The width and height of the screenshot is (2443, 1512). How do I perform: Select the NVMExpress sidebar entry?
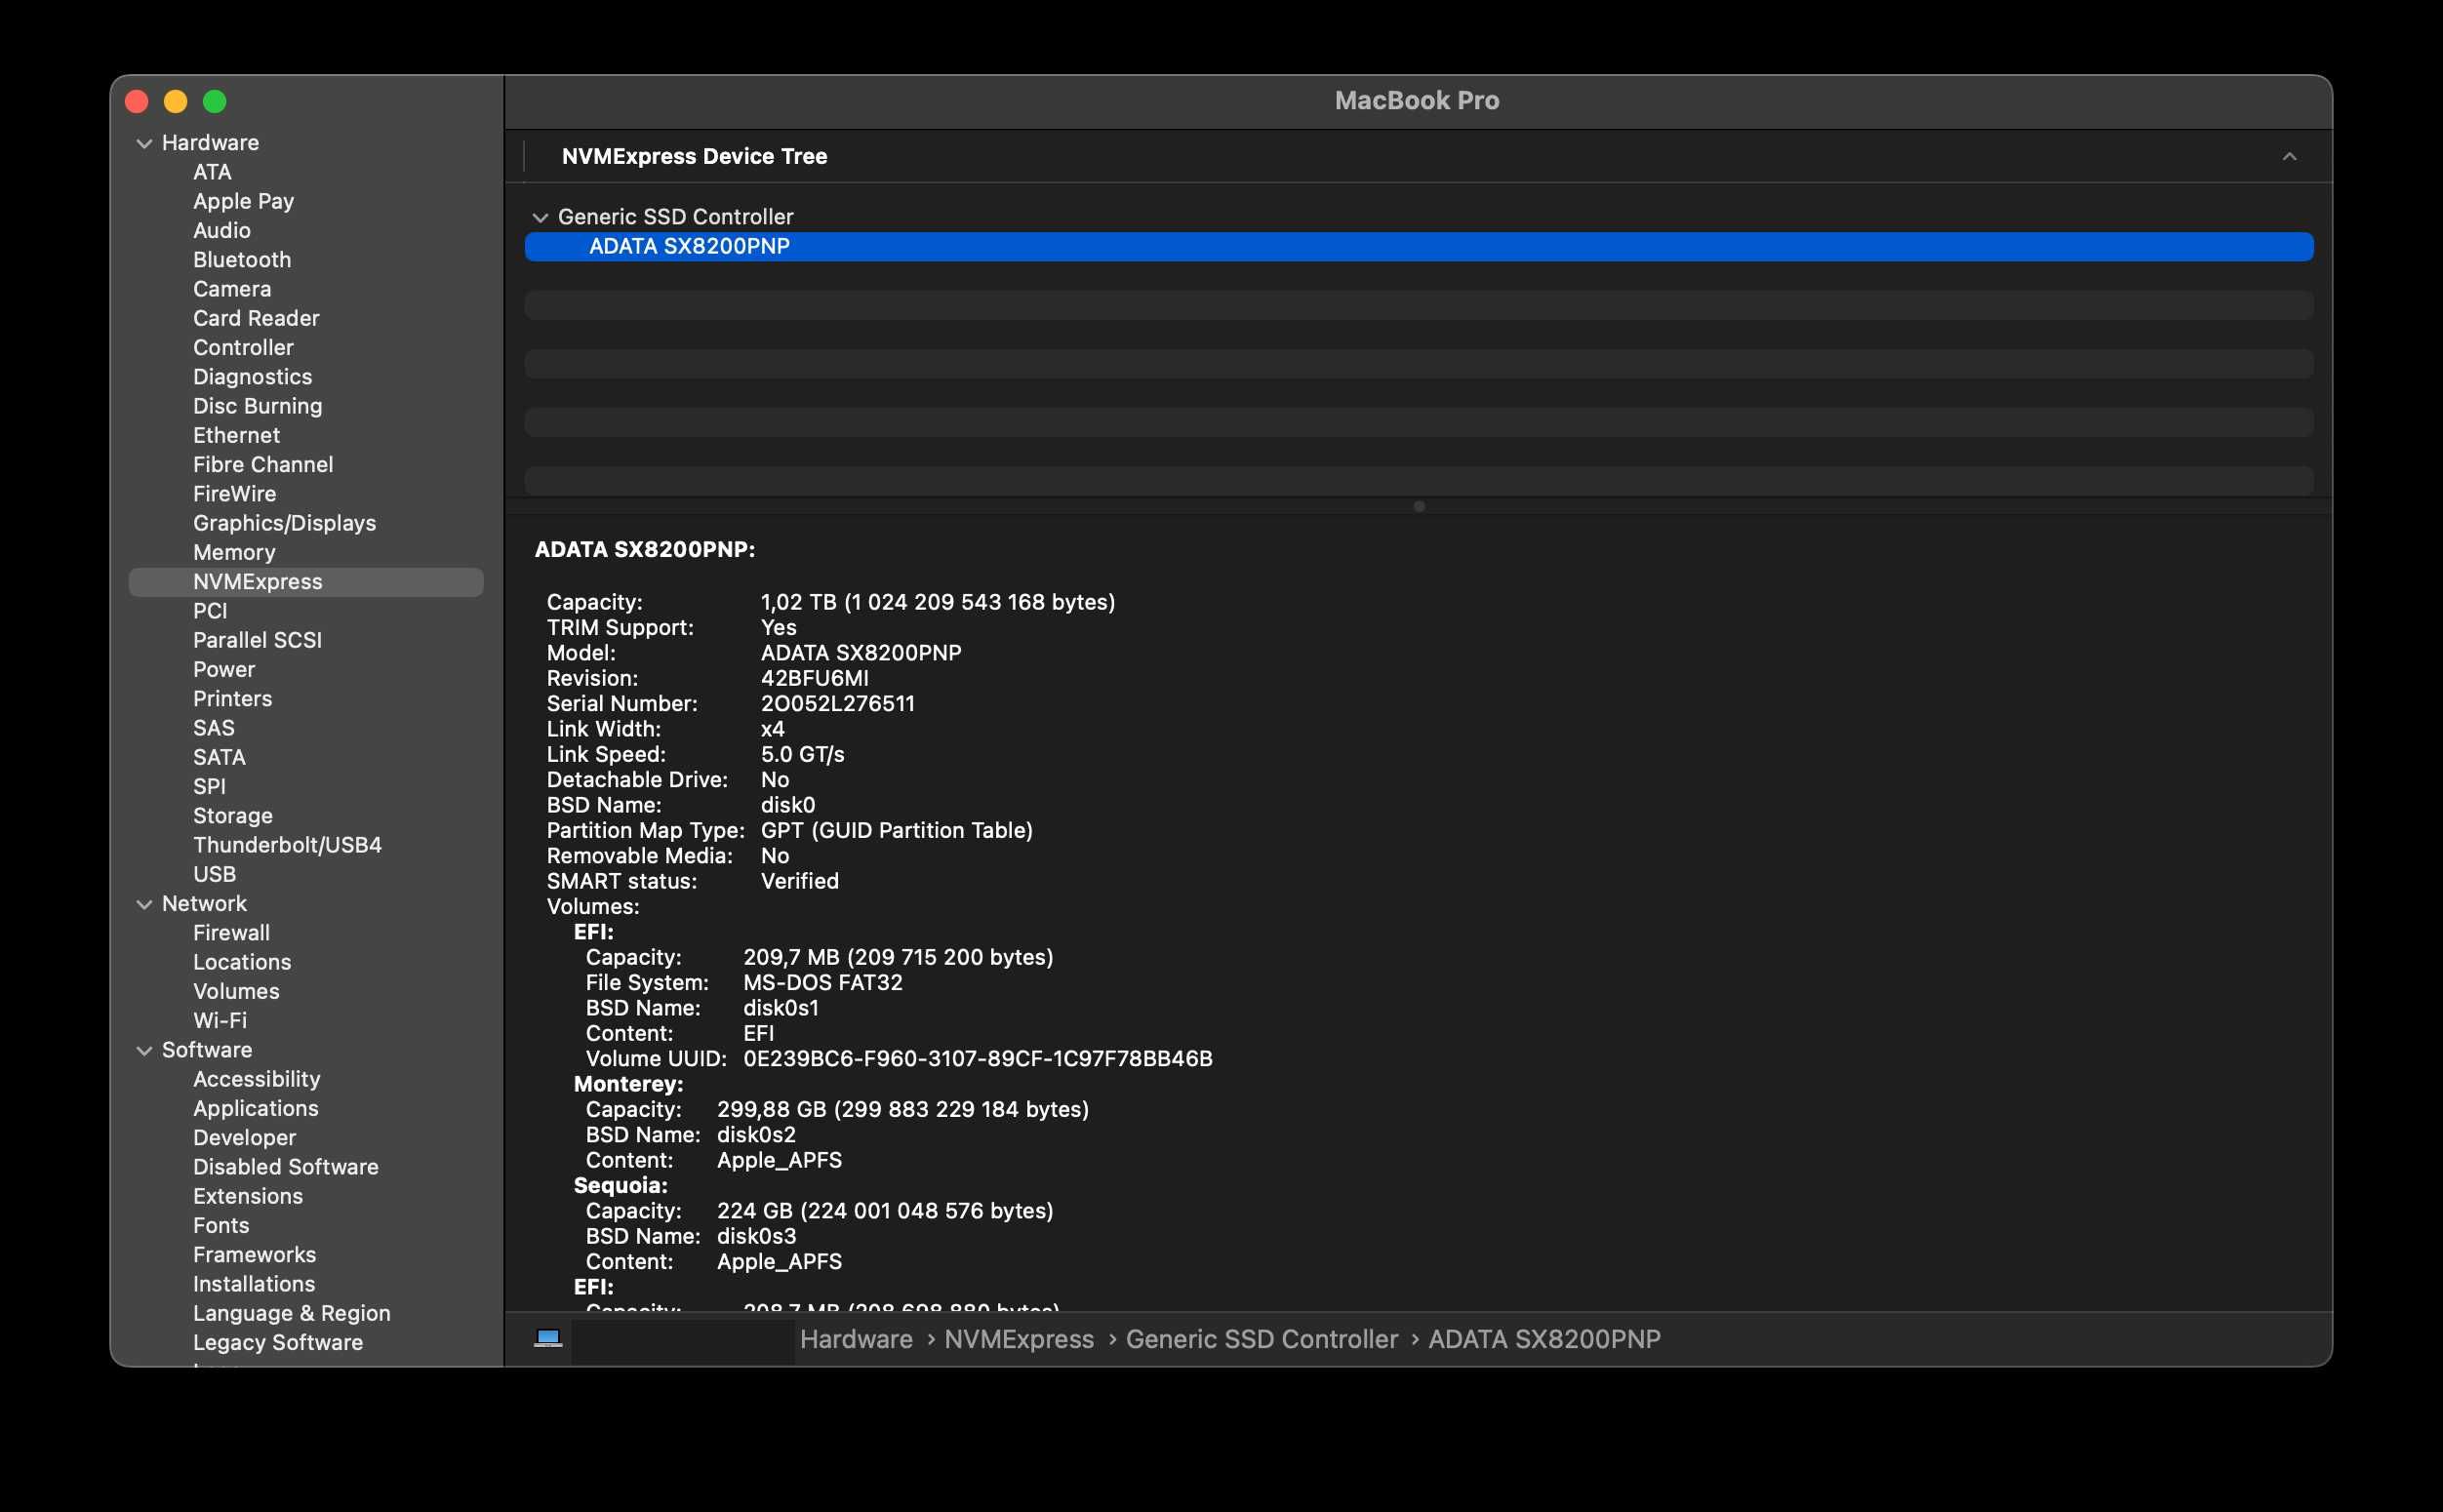coord(306,582)
